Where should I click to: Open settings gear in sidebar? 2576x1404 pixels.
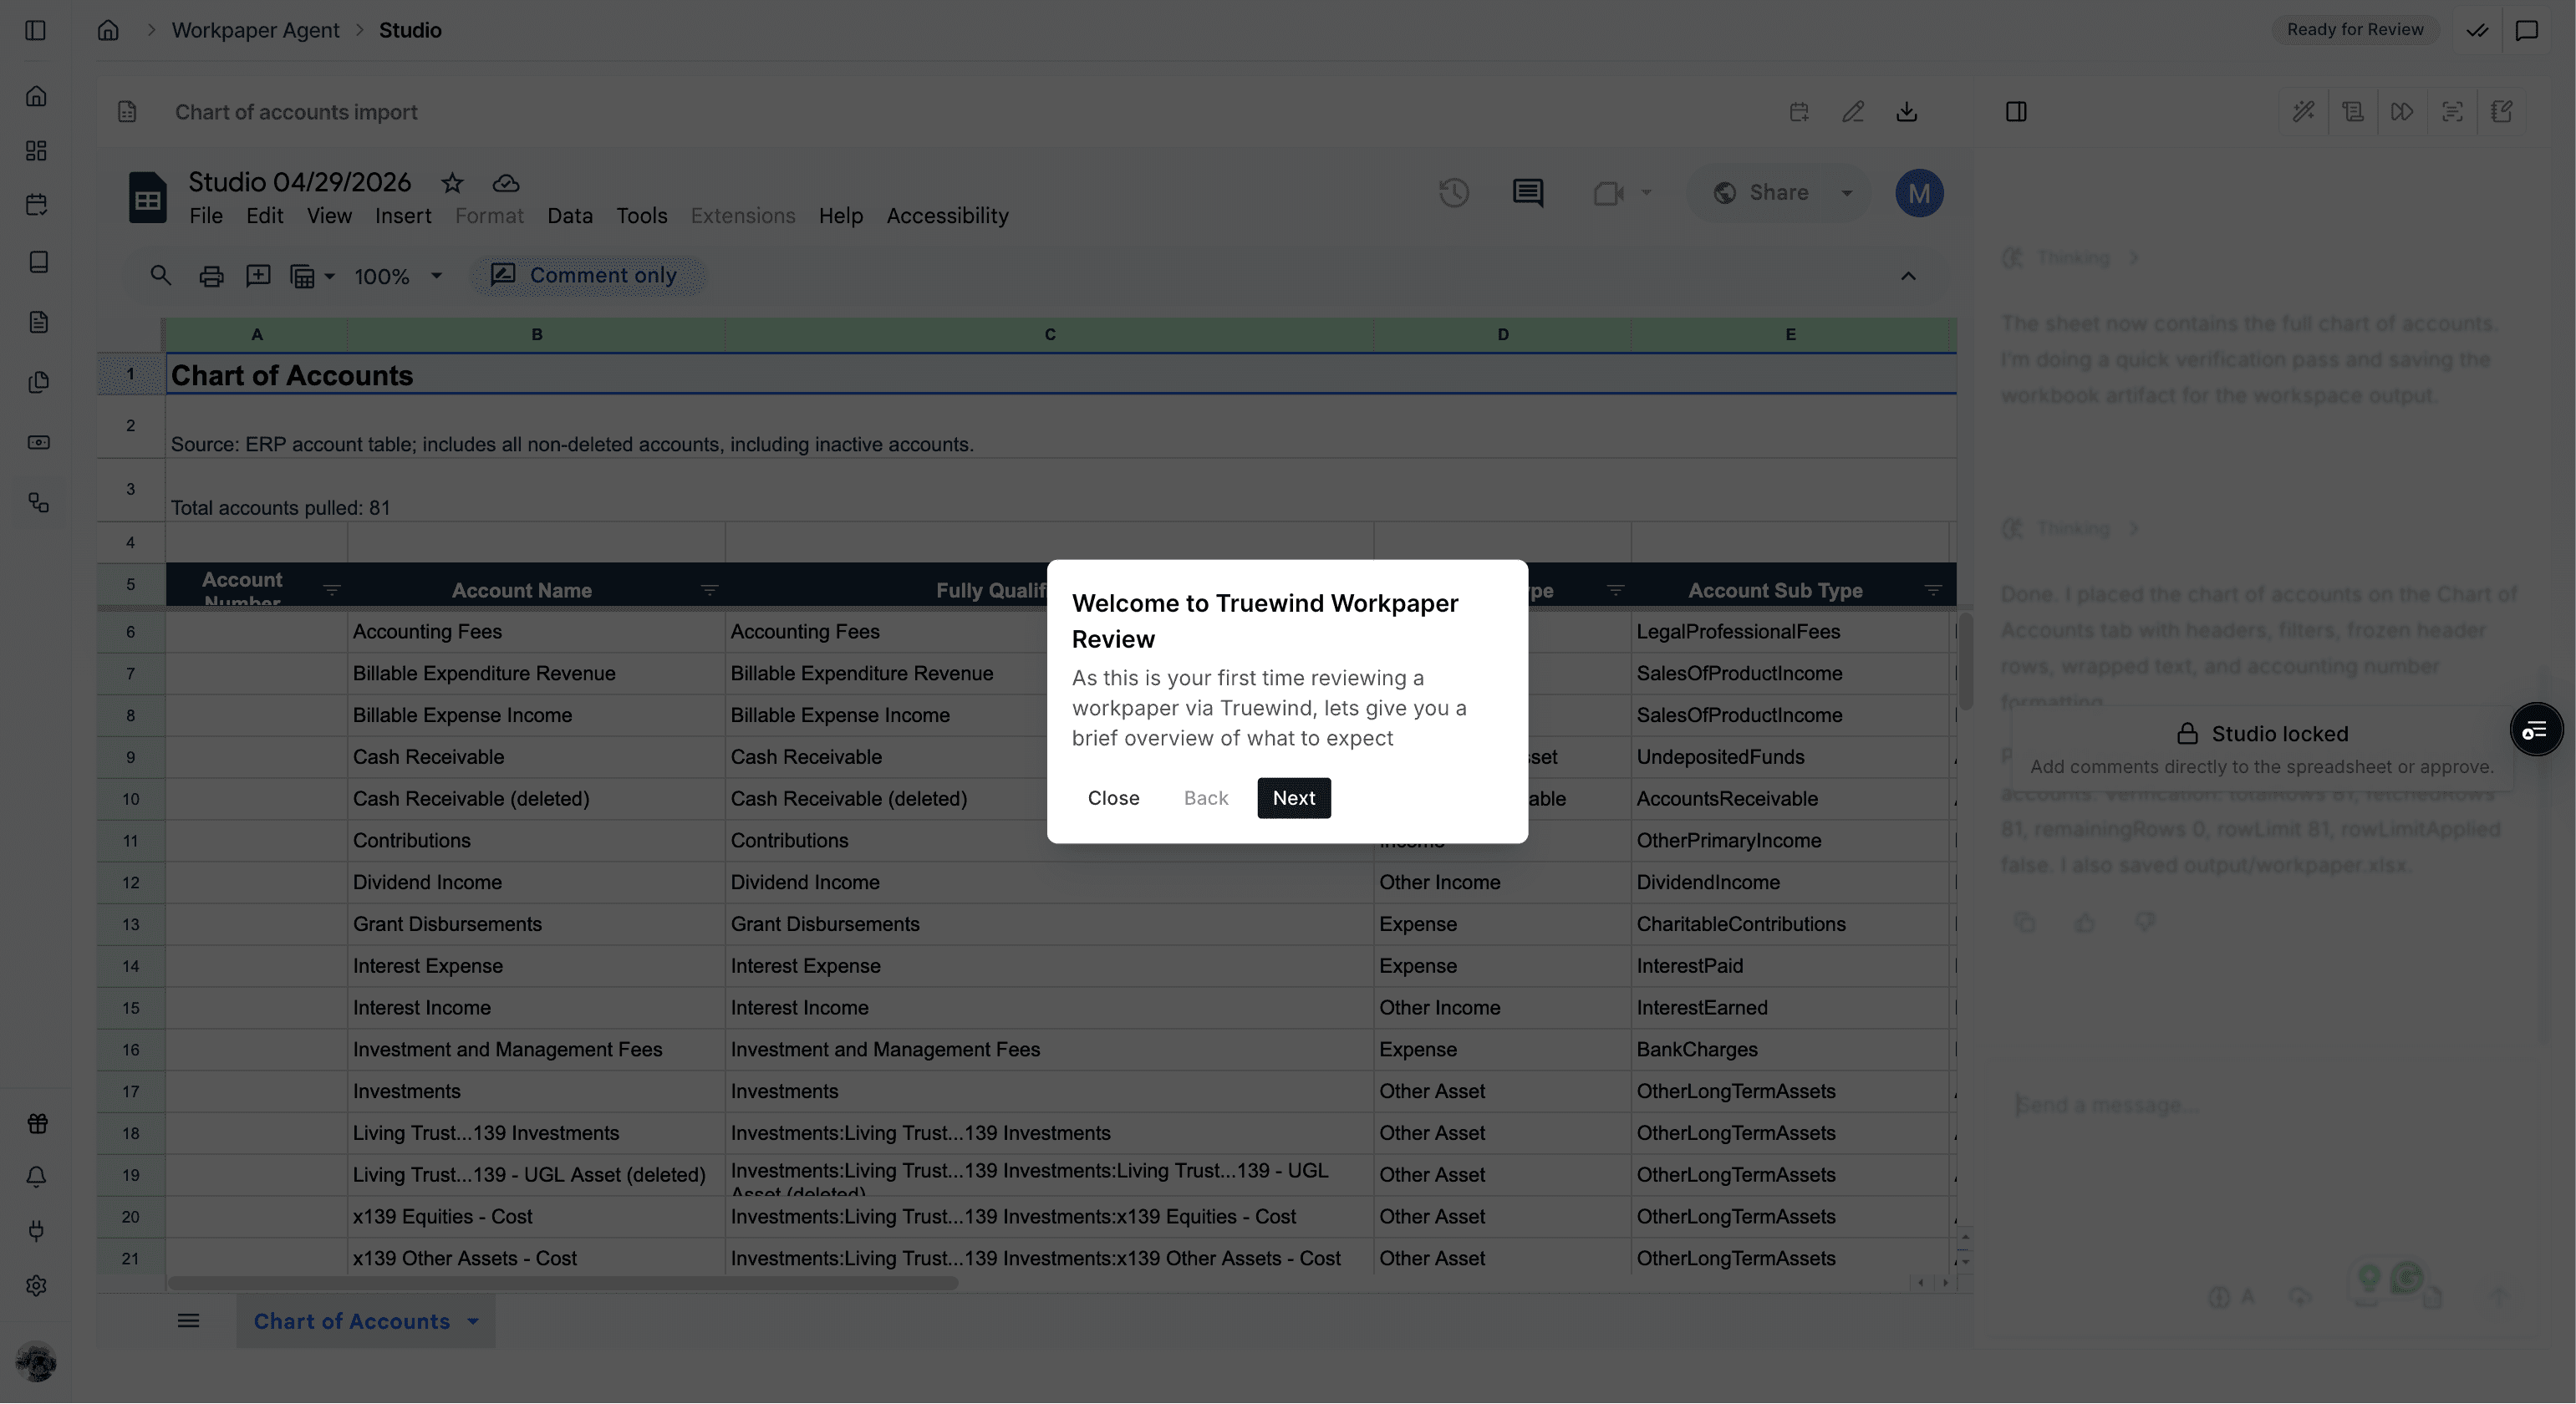pyautogui.click(x=37, y=1285)
